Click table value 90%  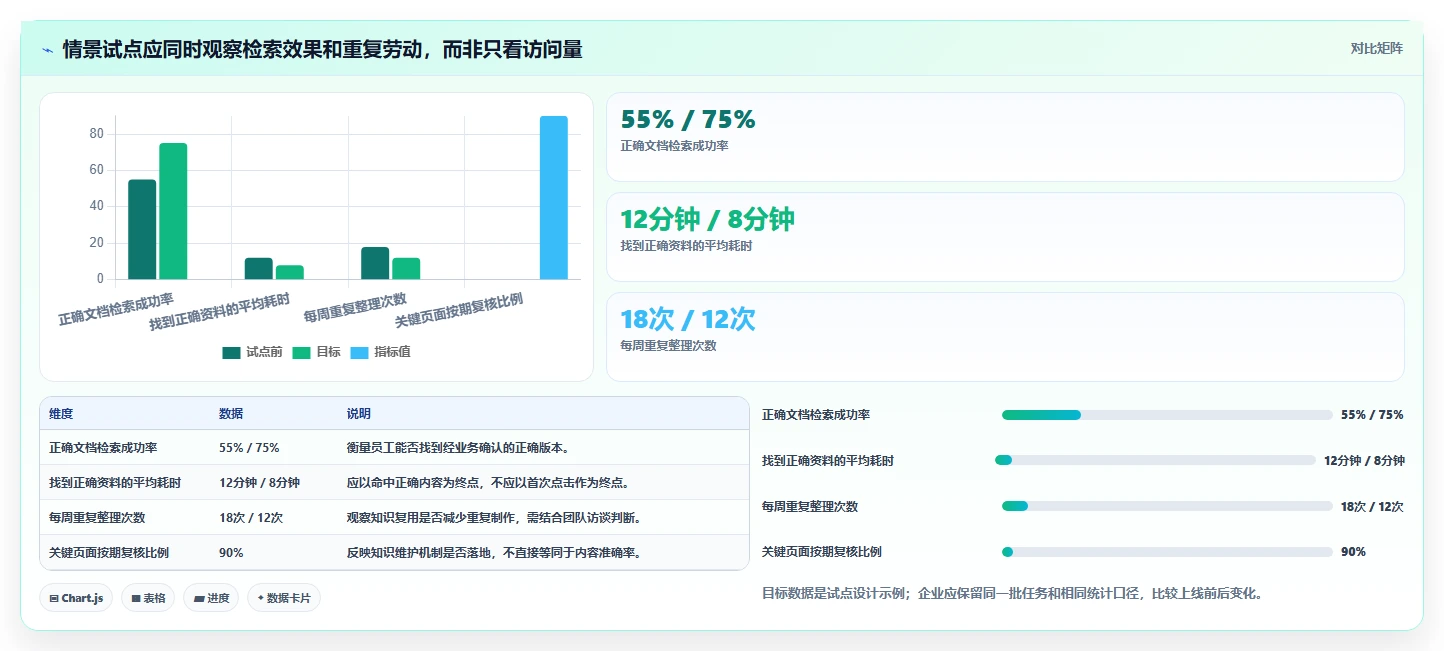231,553
